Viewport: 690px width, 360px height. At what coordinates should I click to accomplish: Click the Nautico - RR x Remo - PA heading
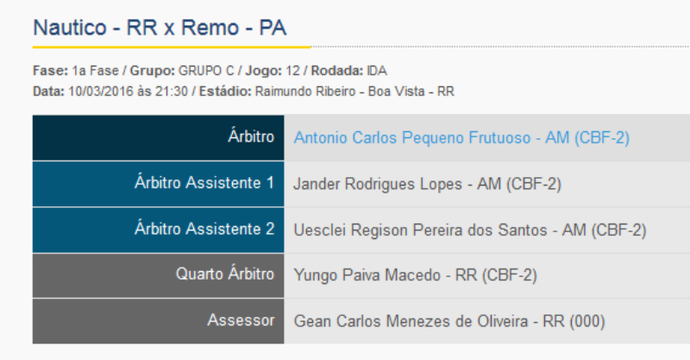point(160,28)
